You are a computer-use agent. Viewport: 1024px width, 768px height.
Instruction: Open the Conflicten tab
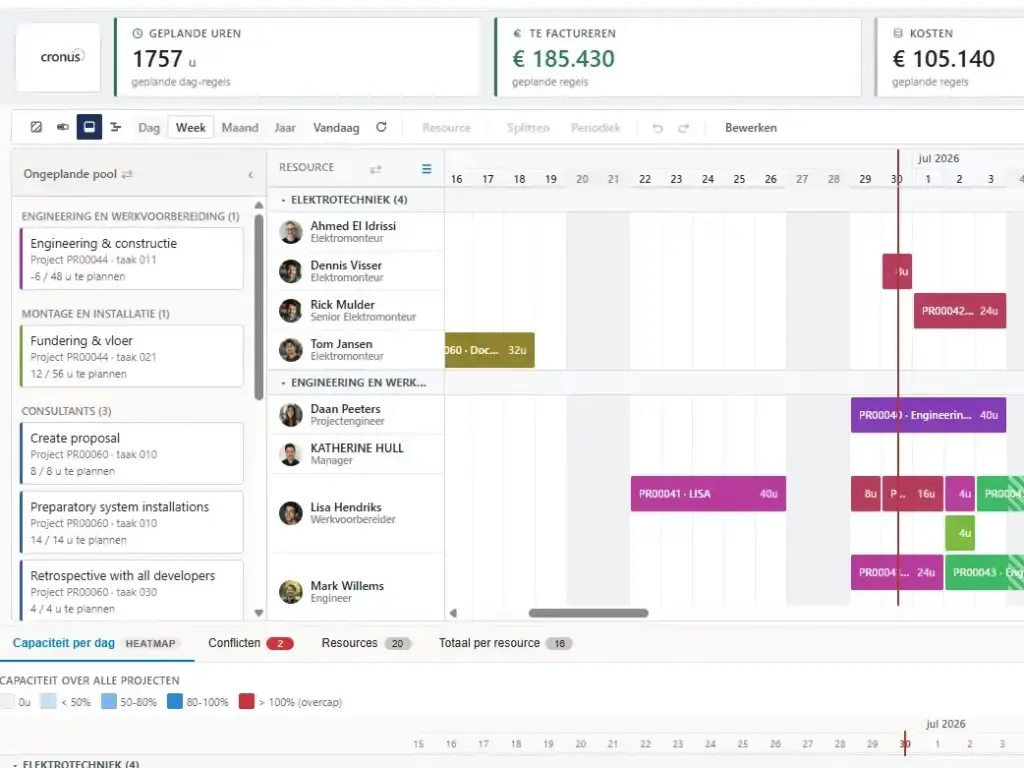[x=250, y=643]
